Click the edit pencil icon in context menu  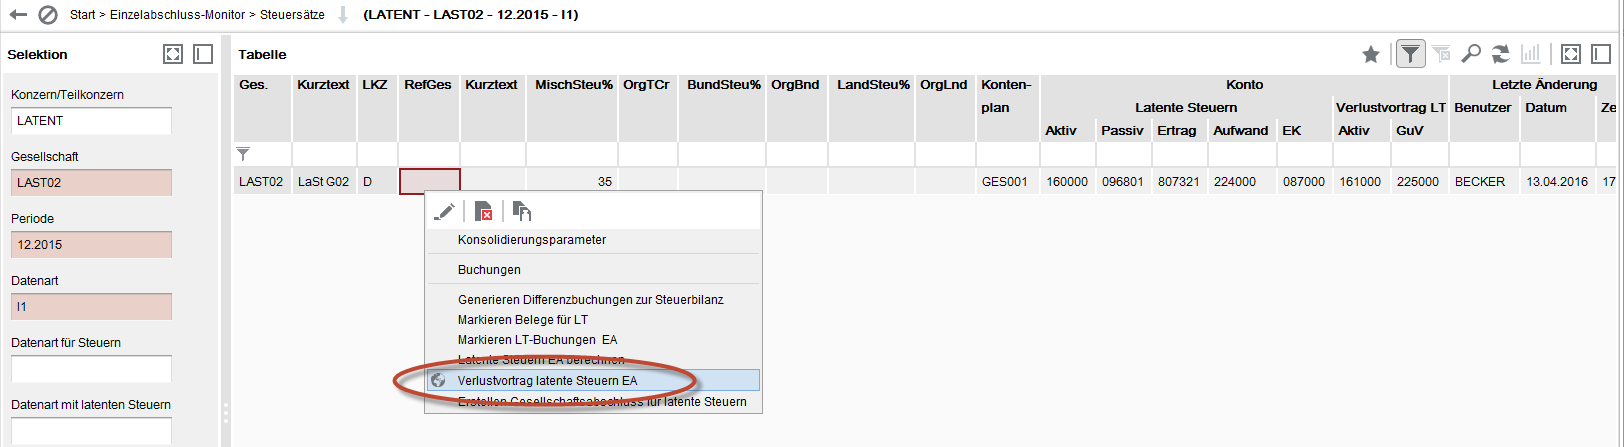pyautogui.click(x=444, y=211)
